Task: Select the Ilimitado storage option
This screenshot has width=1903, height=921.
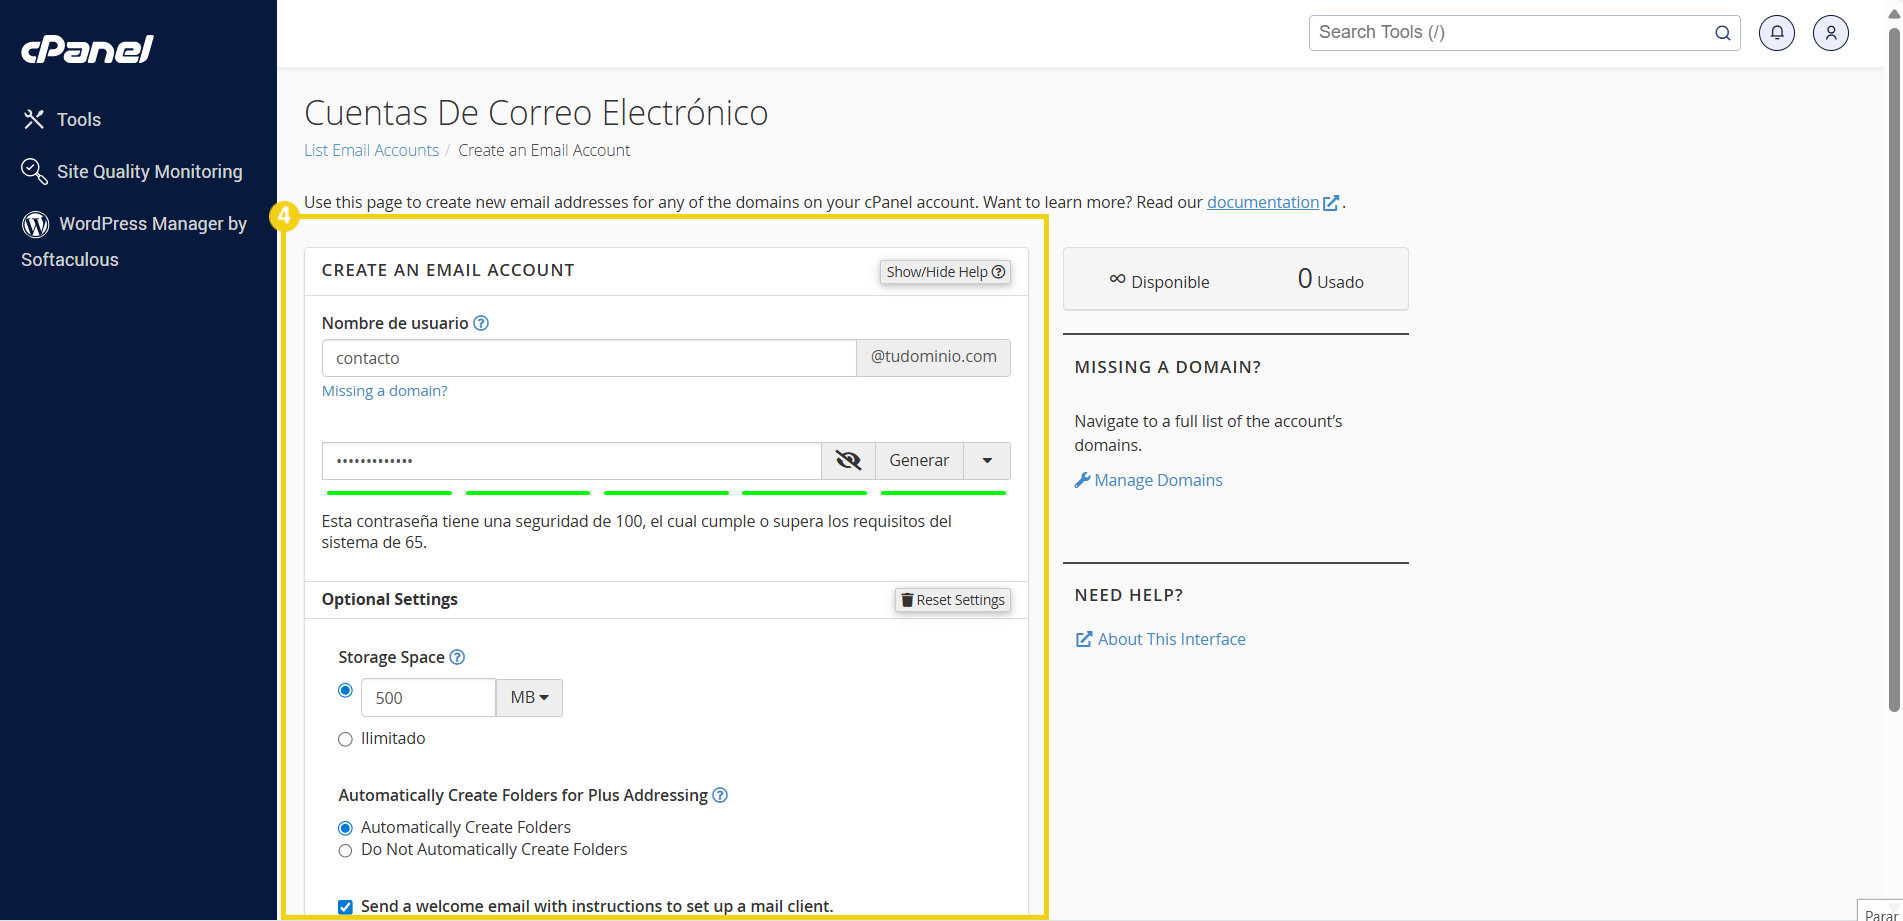Action: [x=346, y=739]
